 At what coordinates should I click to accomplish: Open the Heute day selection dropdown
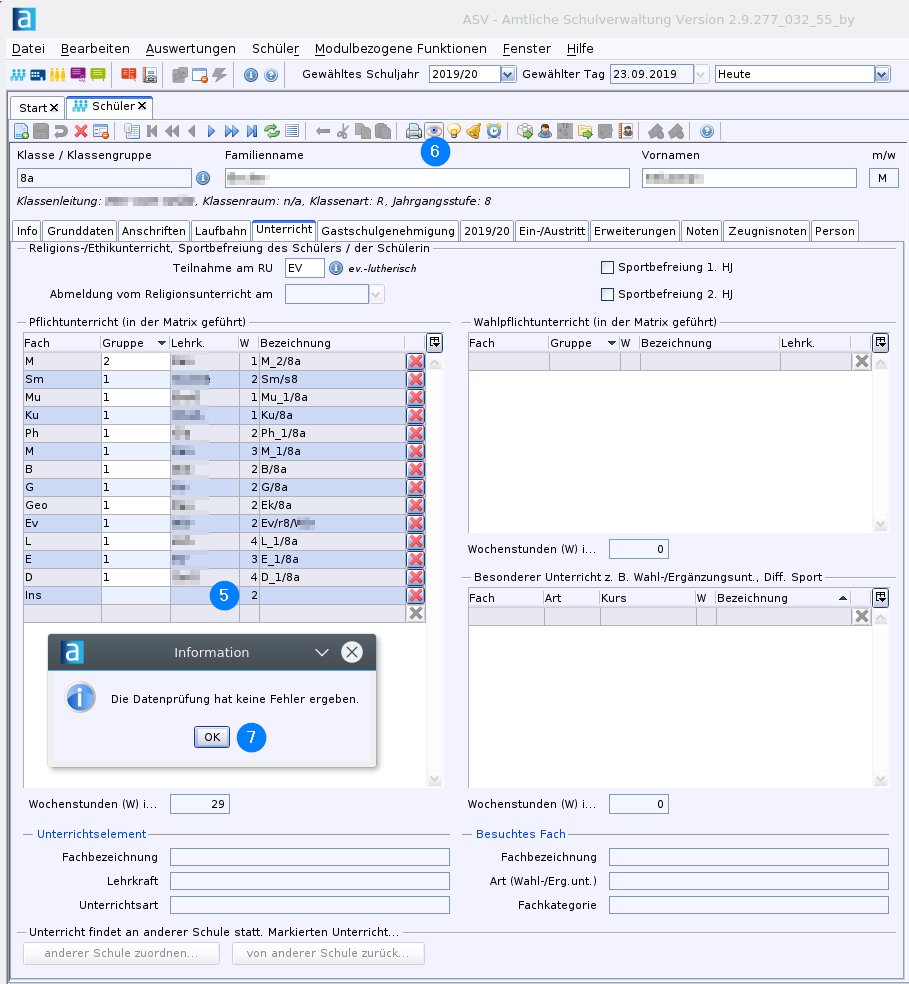click(x=882, y=74)
